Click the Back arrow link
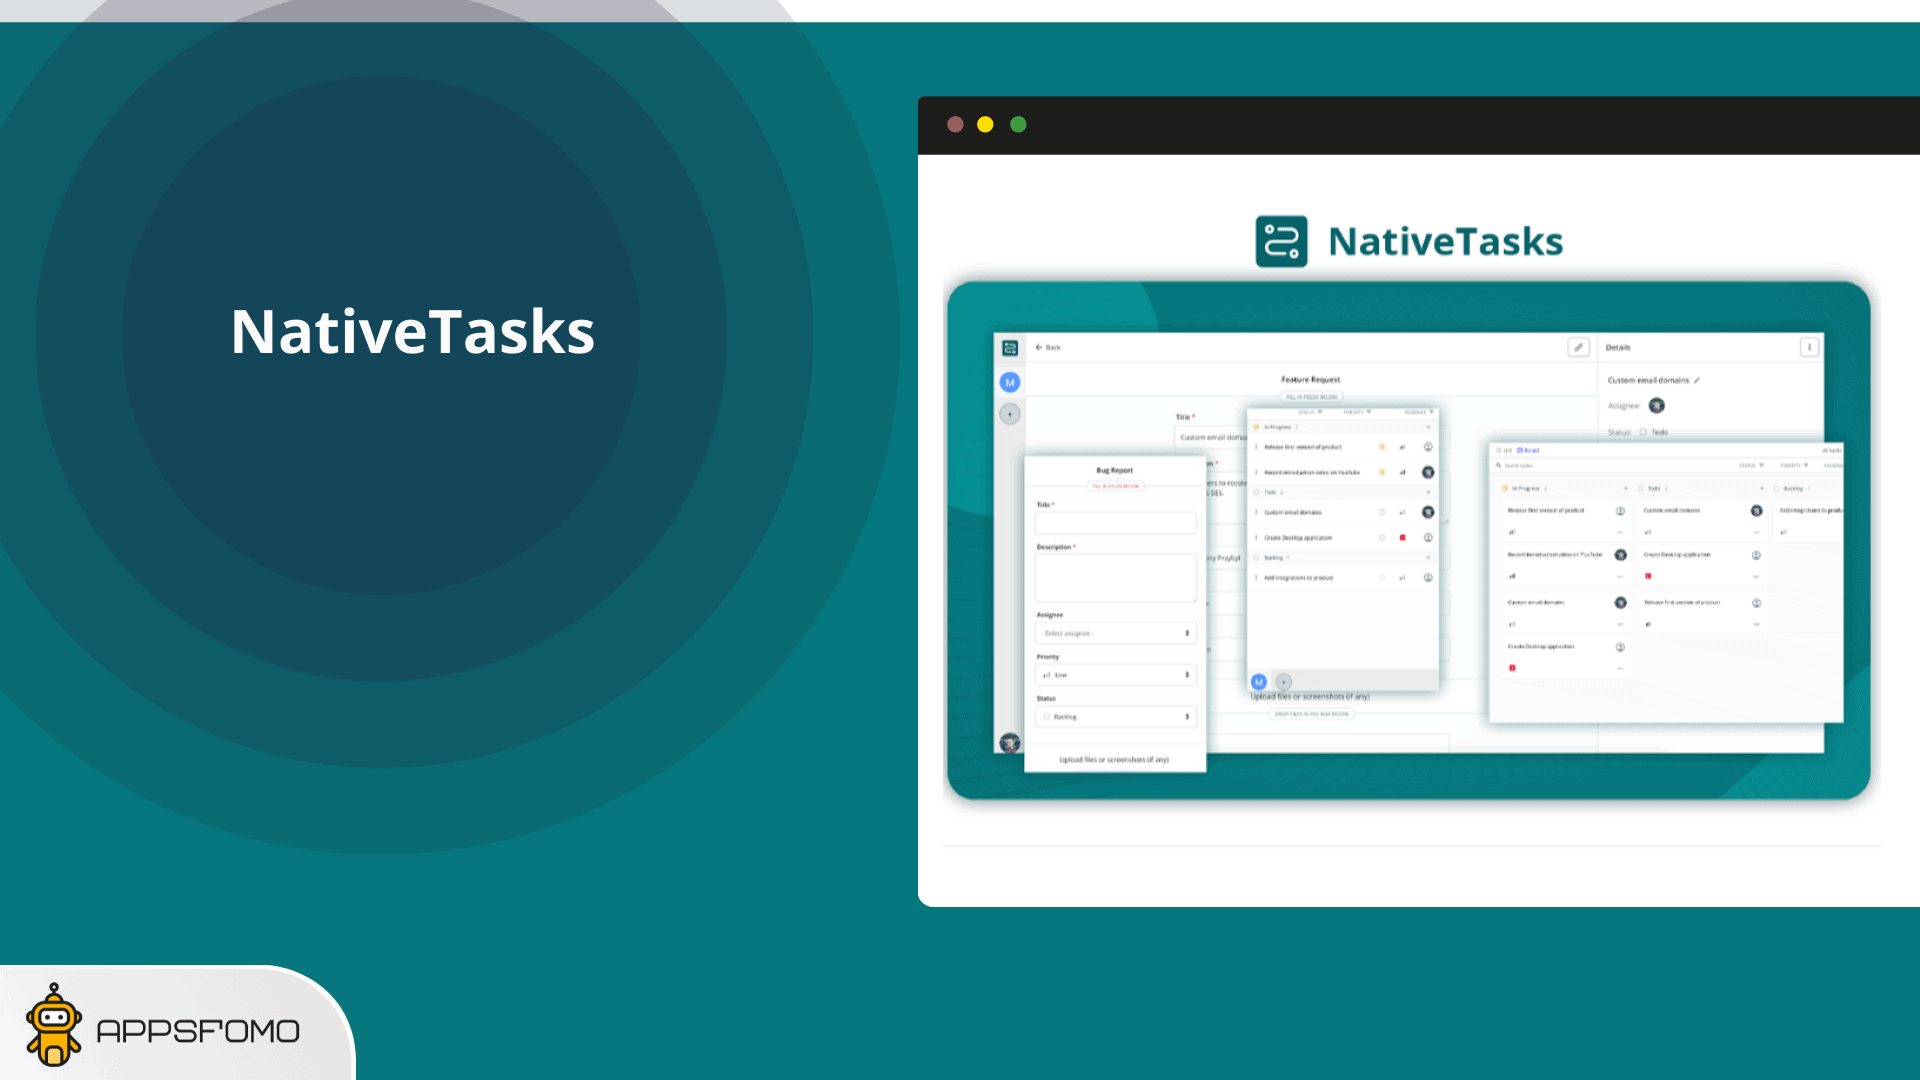This screenshot has height=1080, width=1920. point(1047,347)
